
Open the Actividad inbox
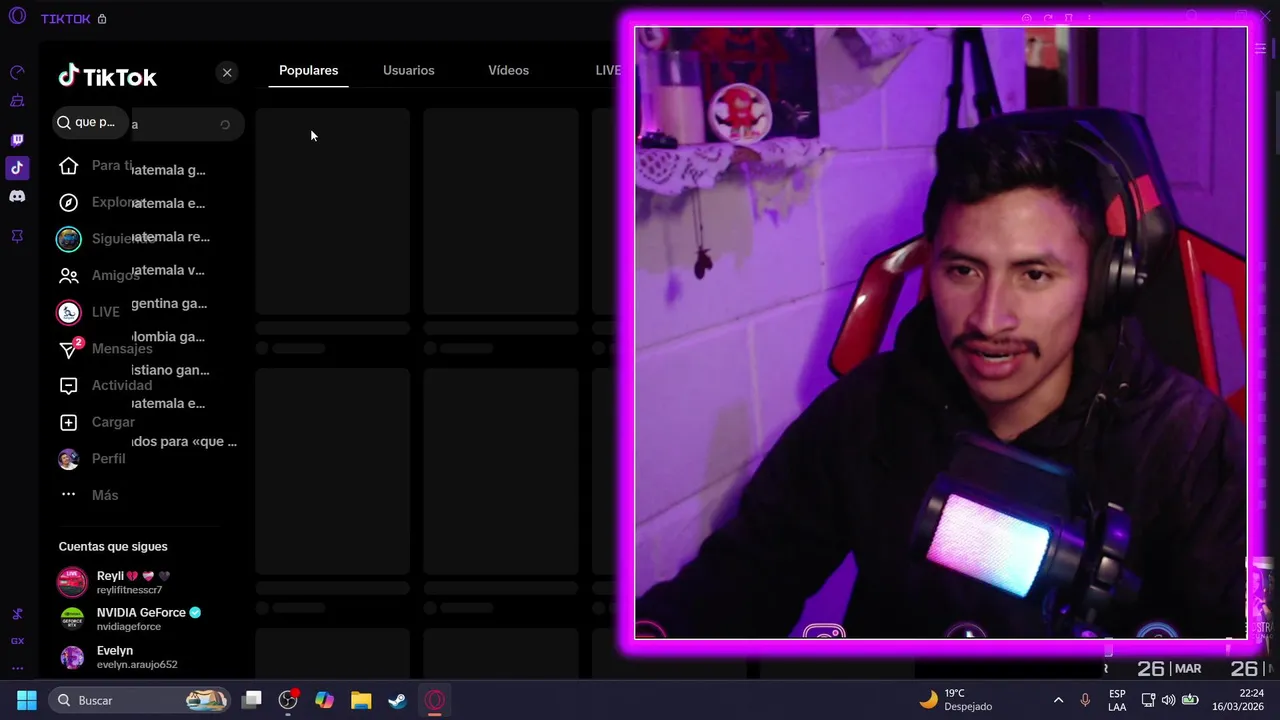[104, 386]
